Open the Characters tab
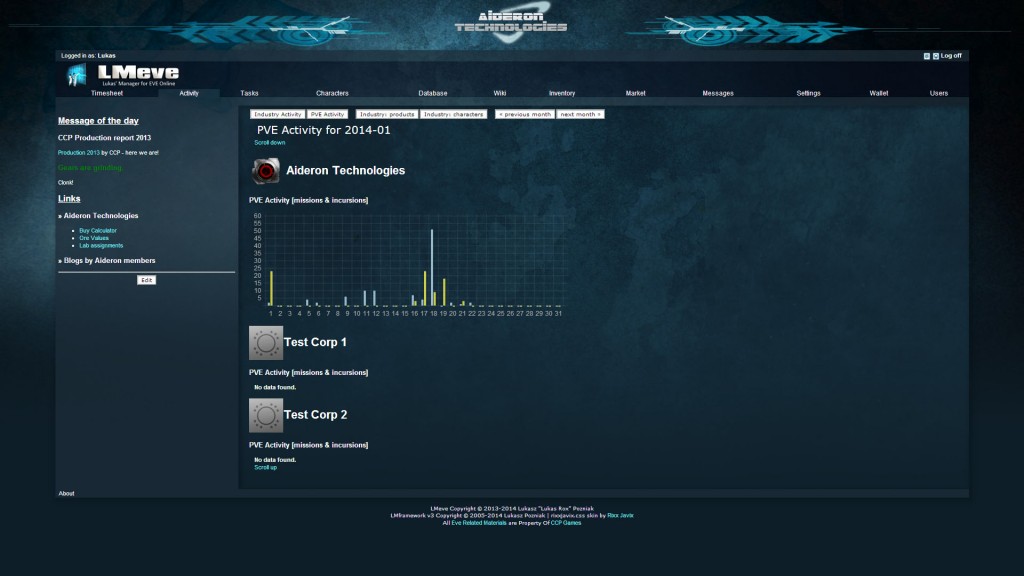This screenshot has width=1024, height=576. tap(332, 93)
